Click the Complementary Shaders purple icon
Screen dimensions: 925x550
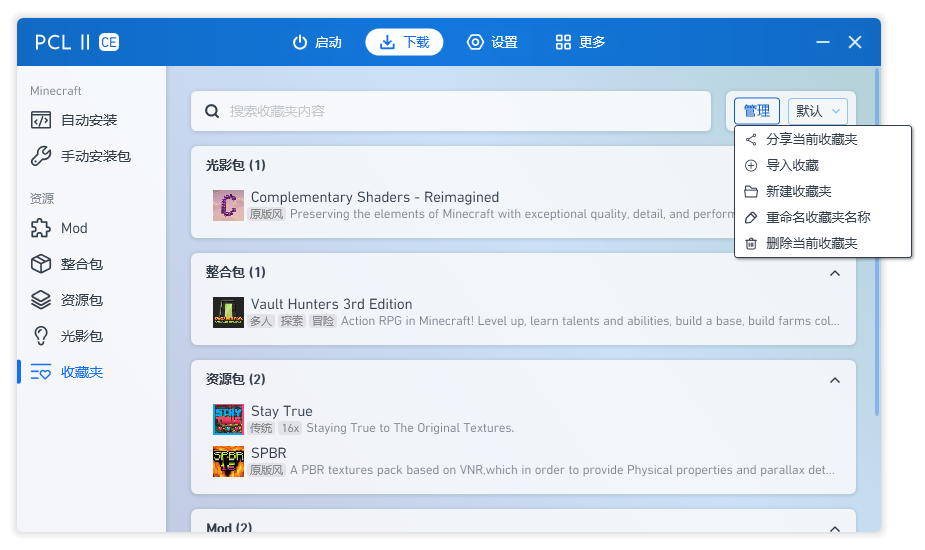tap(228, 205)
